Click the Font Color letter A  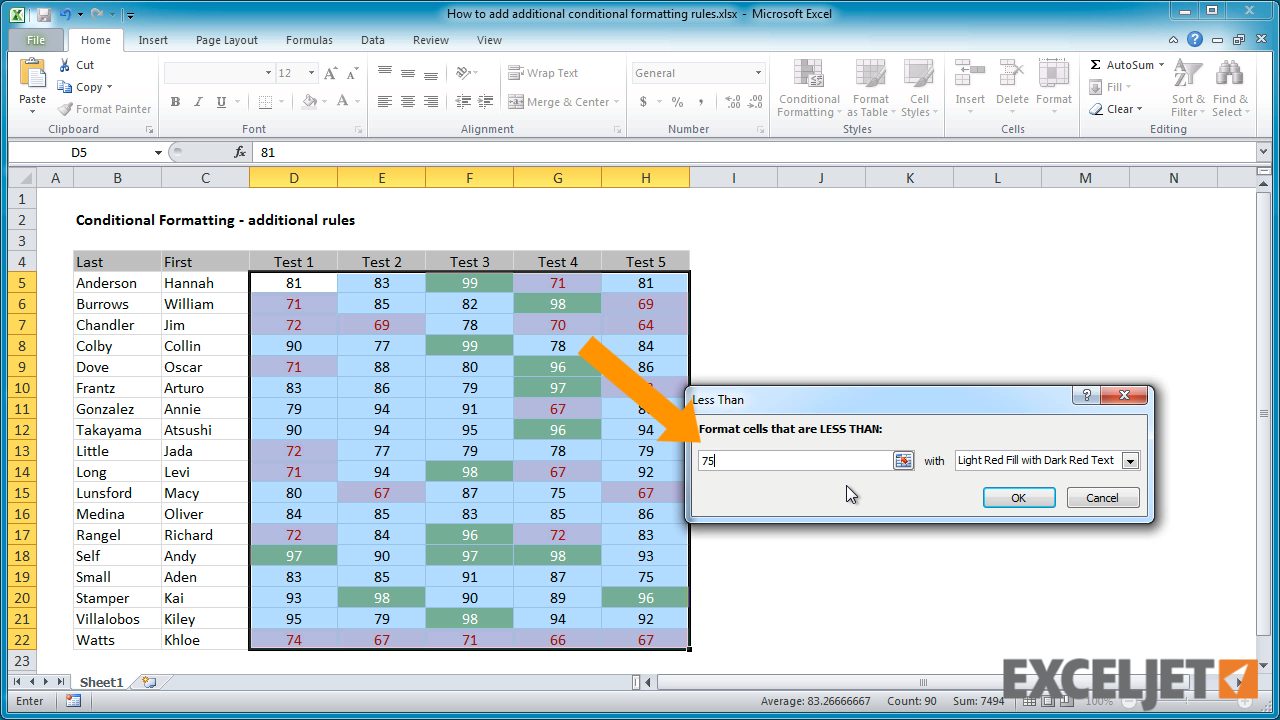343,102
